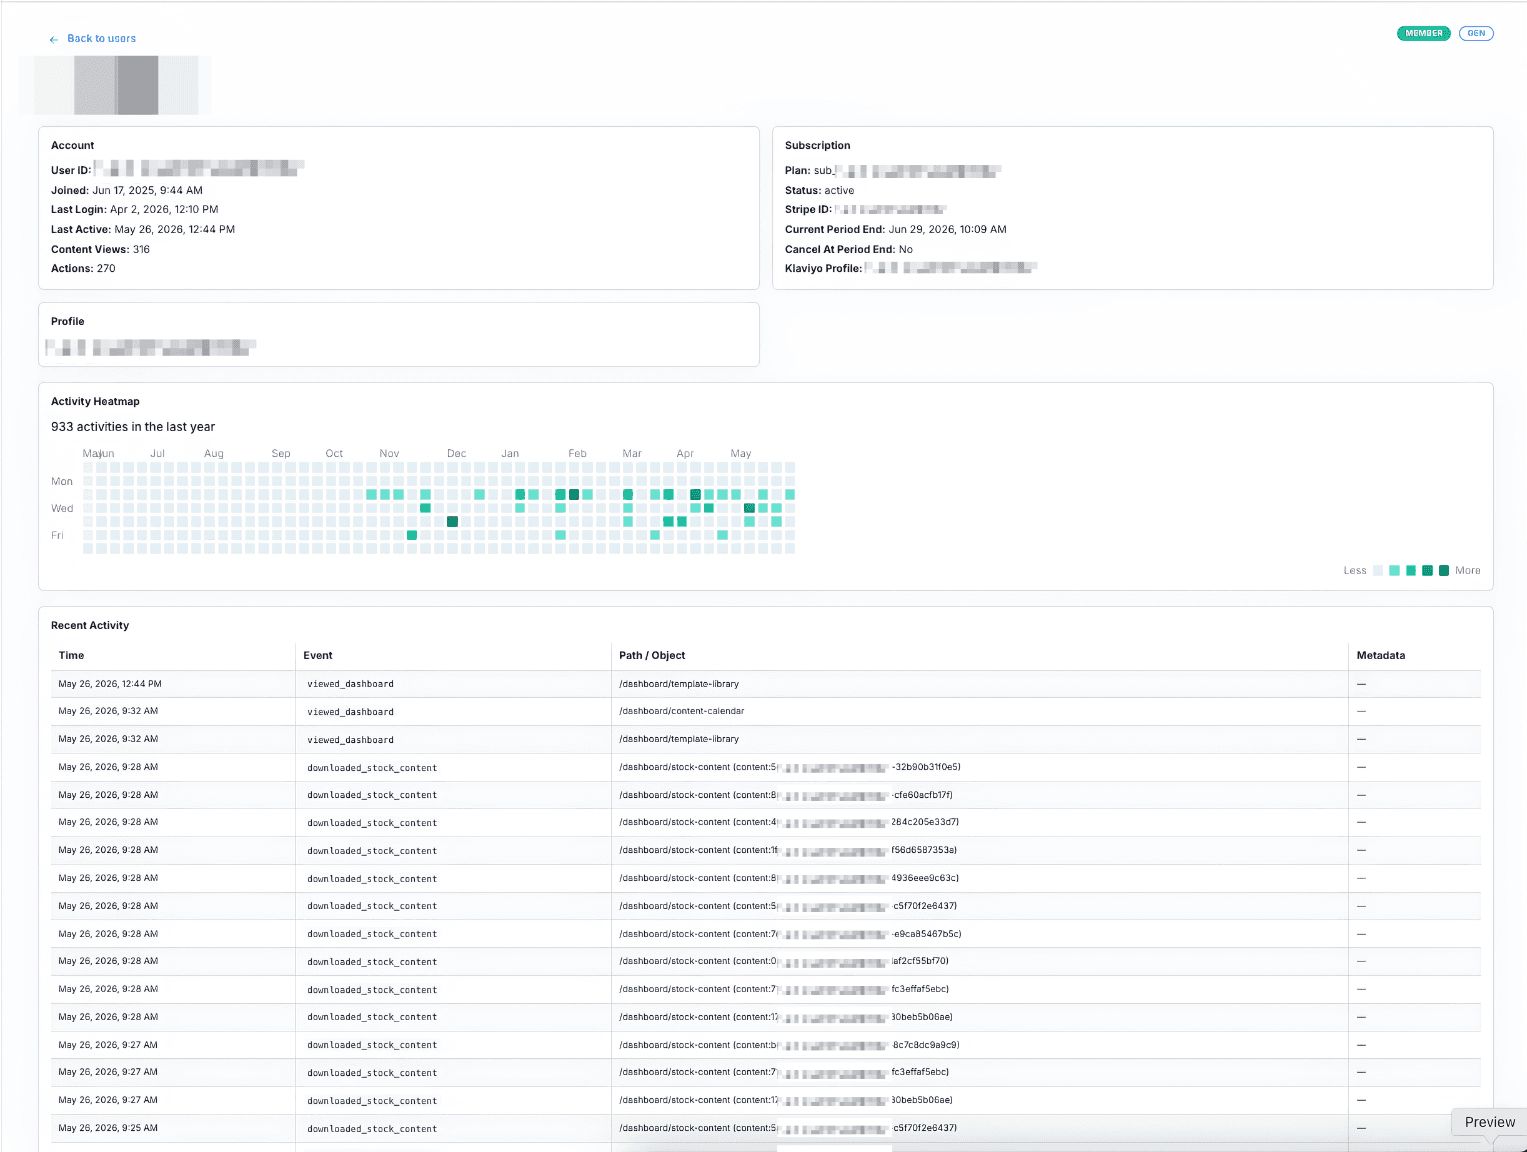The width and height of the screenshot is (1527, 1152).
Task: Click the 'Current Period End: Jun 29, 2026' line
Action: pos(895,229)
